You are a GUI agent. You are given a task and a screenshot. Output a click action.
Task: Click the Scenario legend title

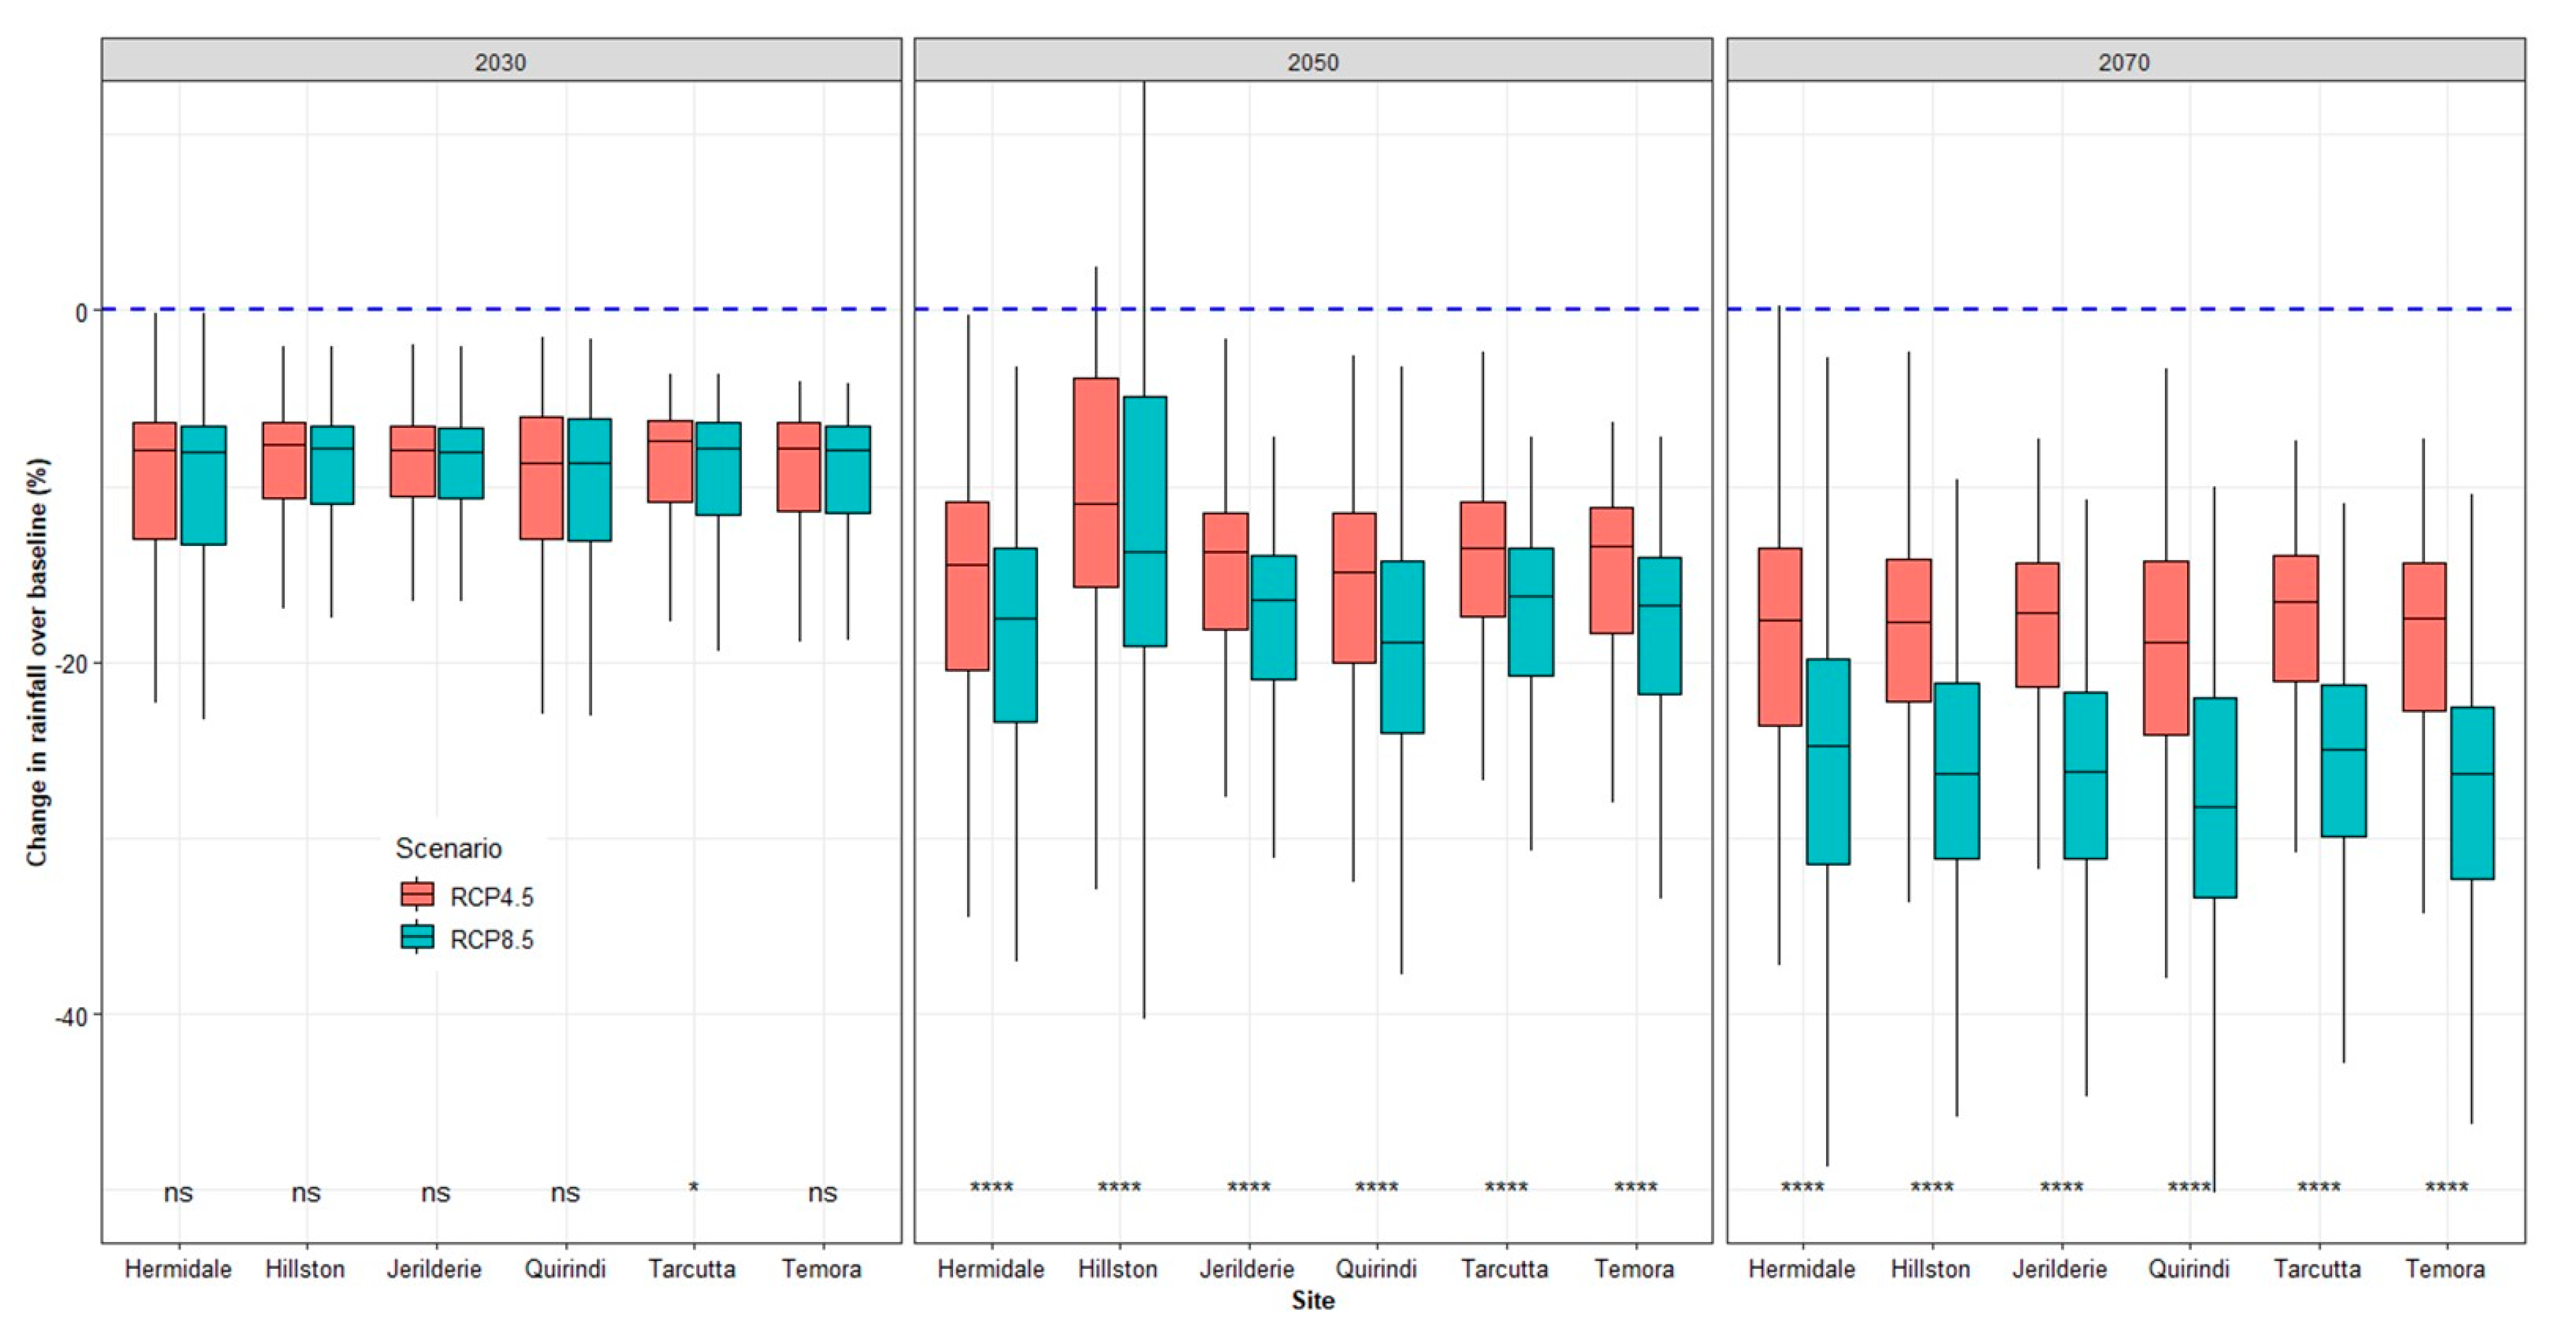tap(448, 848)
